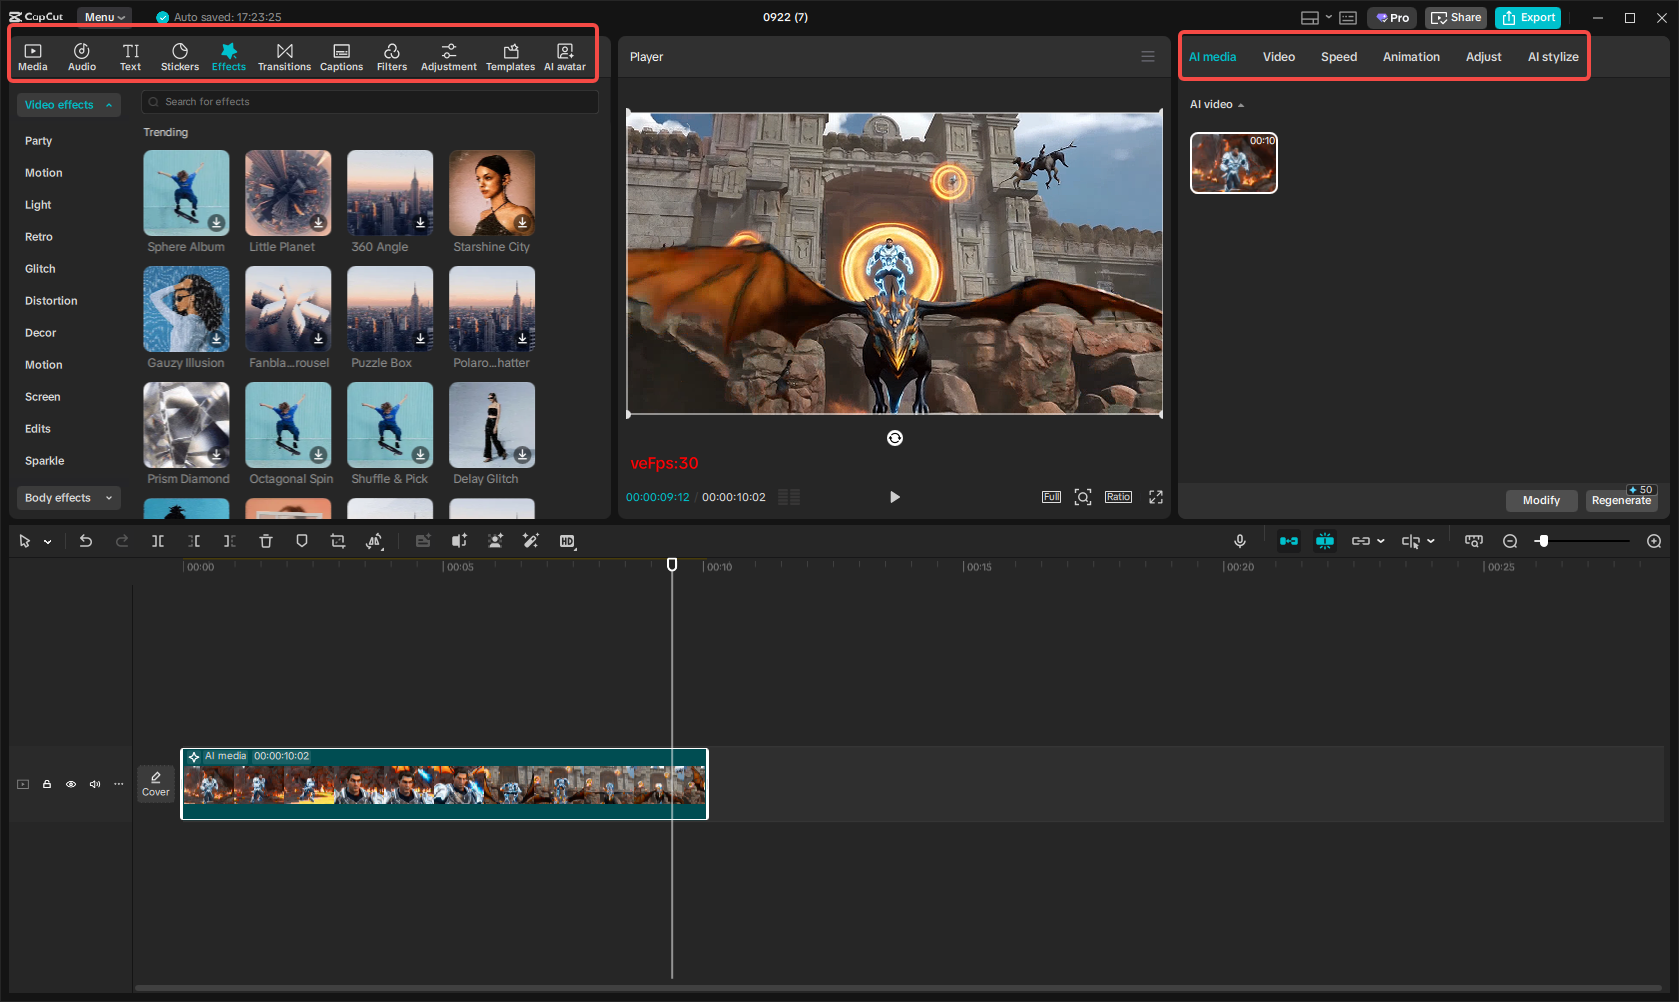The image size is (1679, 1002).
Task: Zoom in the timeline with plus icon
Action: pyautogui.click(x=1654, y=541)
